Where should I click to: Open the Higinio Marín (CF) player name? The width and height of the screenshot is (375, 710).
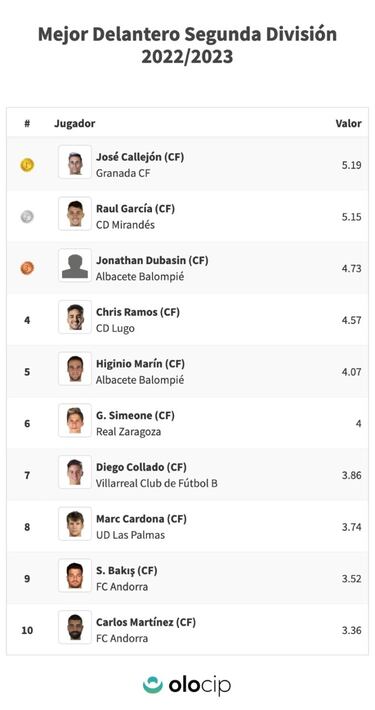140,364
